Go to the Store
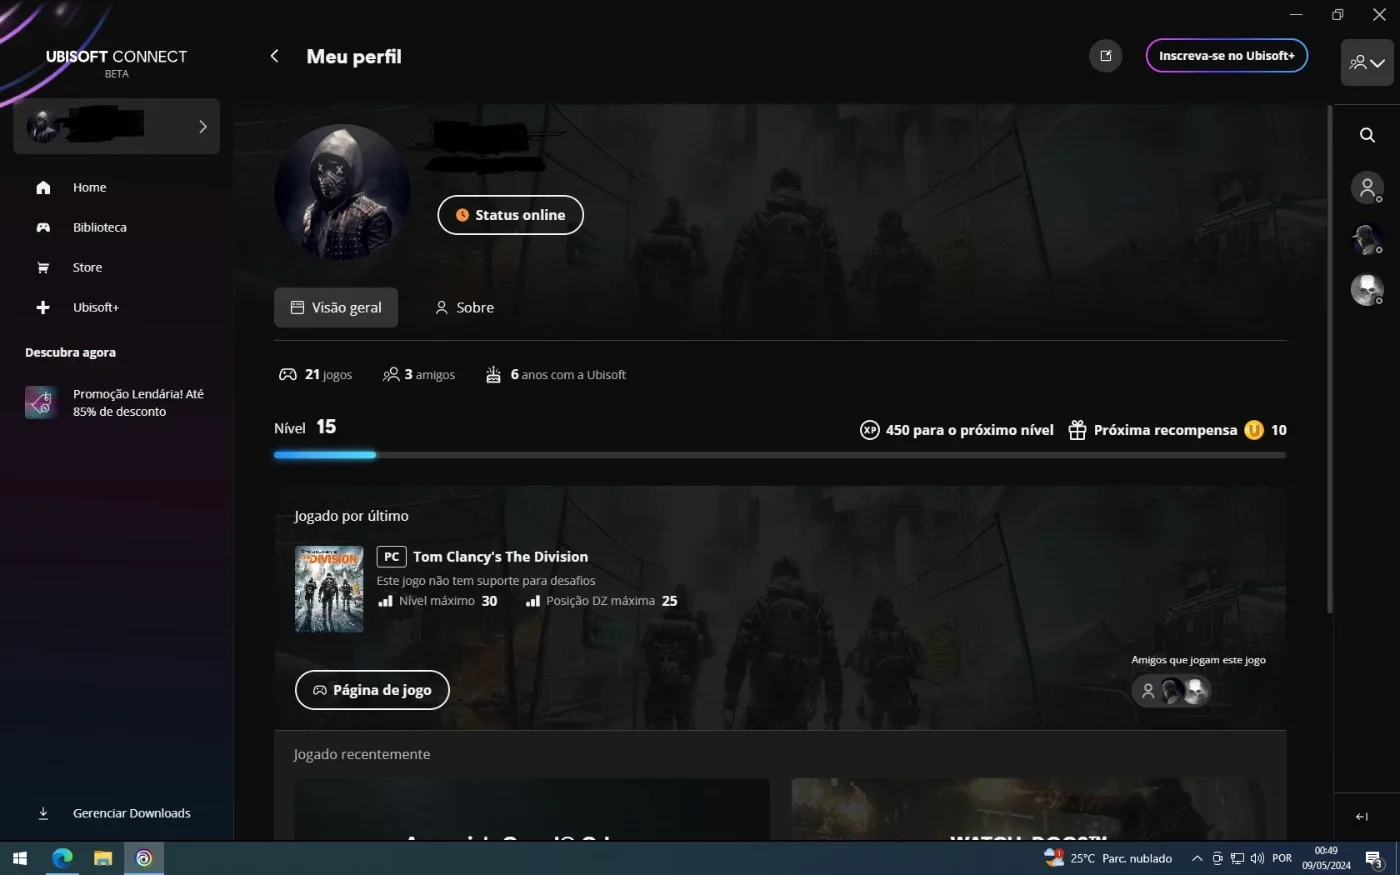The width and height of the screenshot is (1400, 875). 87,267
